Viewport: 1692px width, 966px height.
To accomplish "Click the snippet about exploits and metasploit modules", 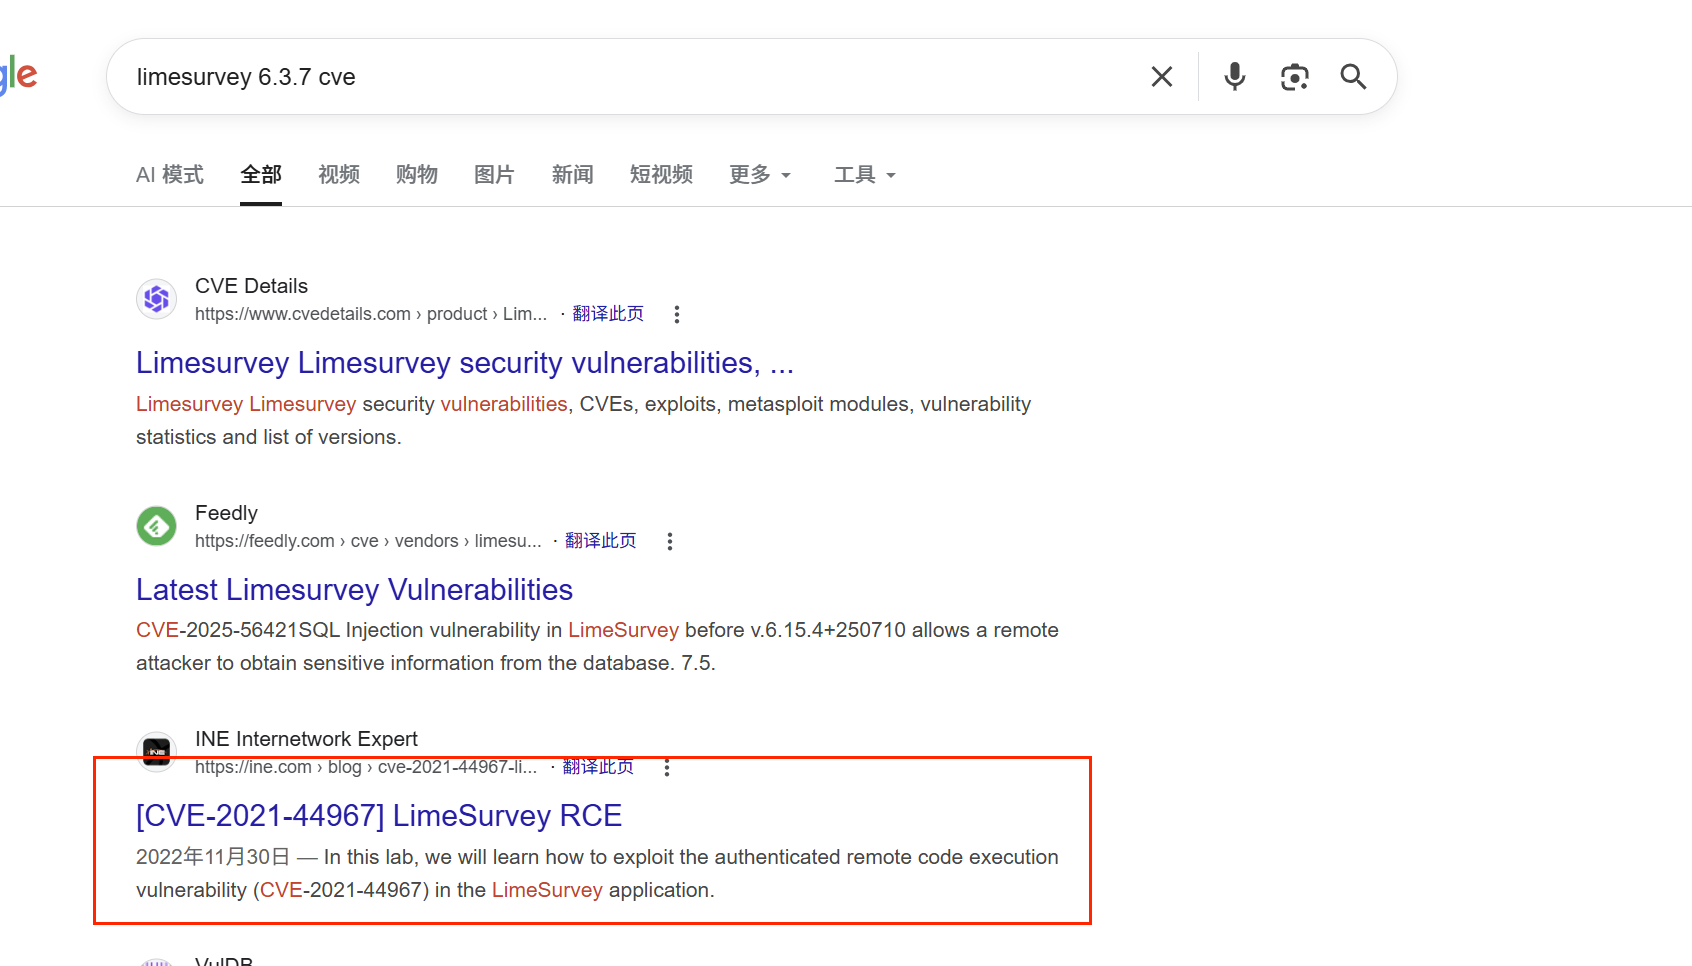I will pyautogui.click(x=583, y=420).
